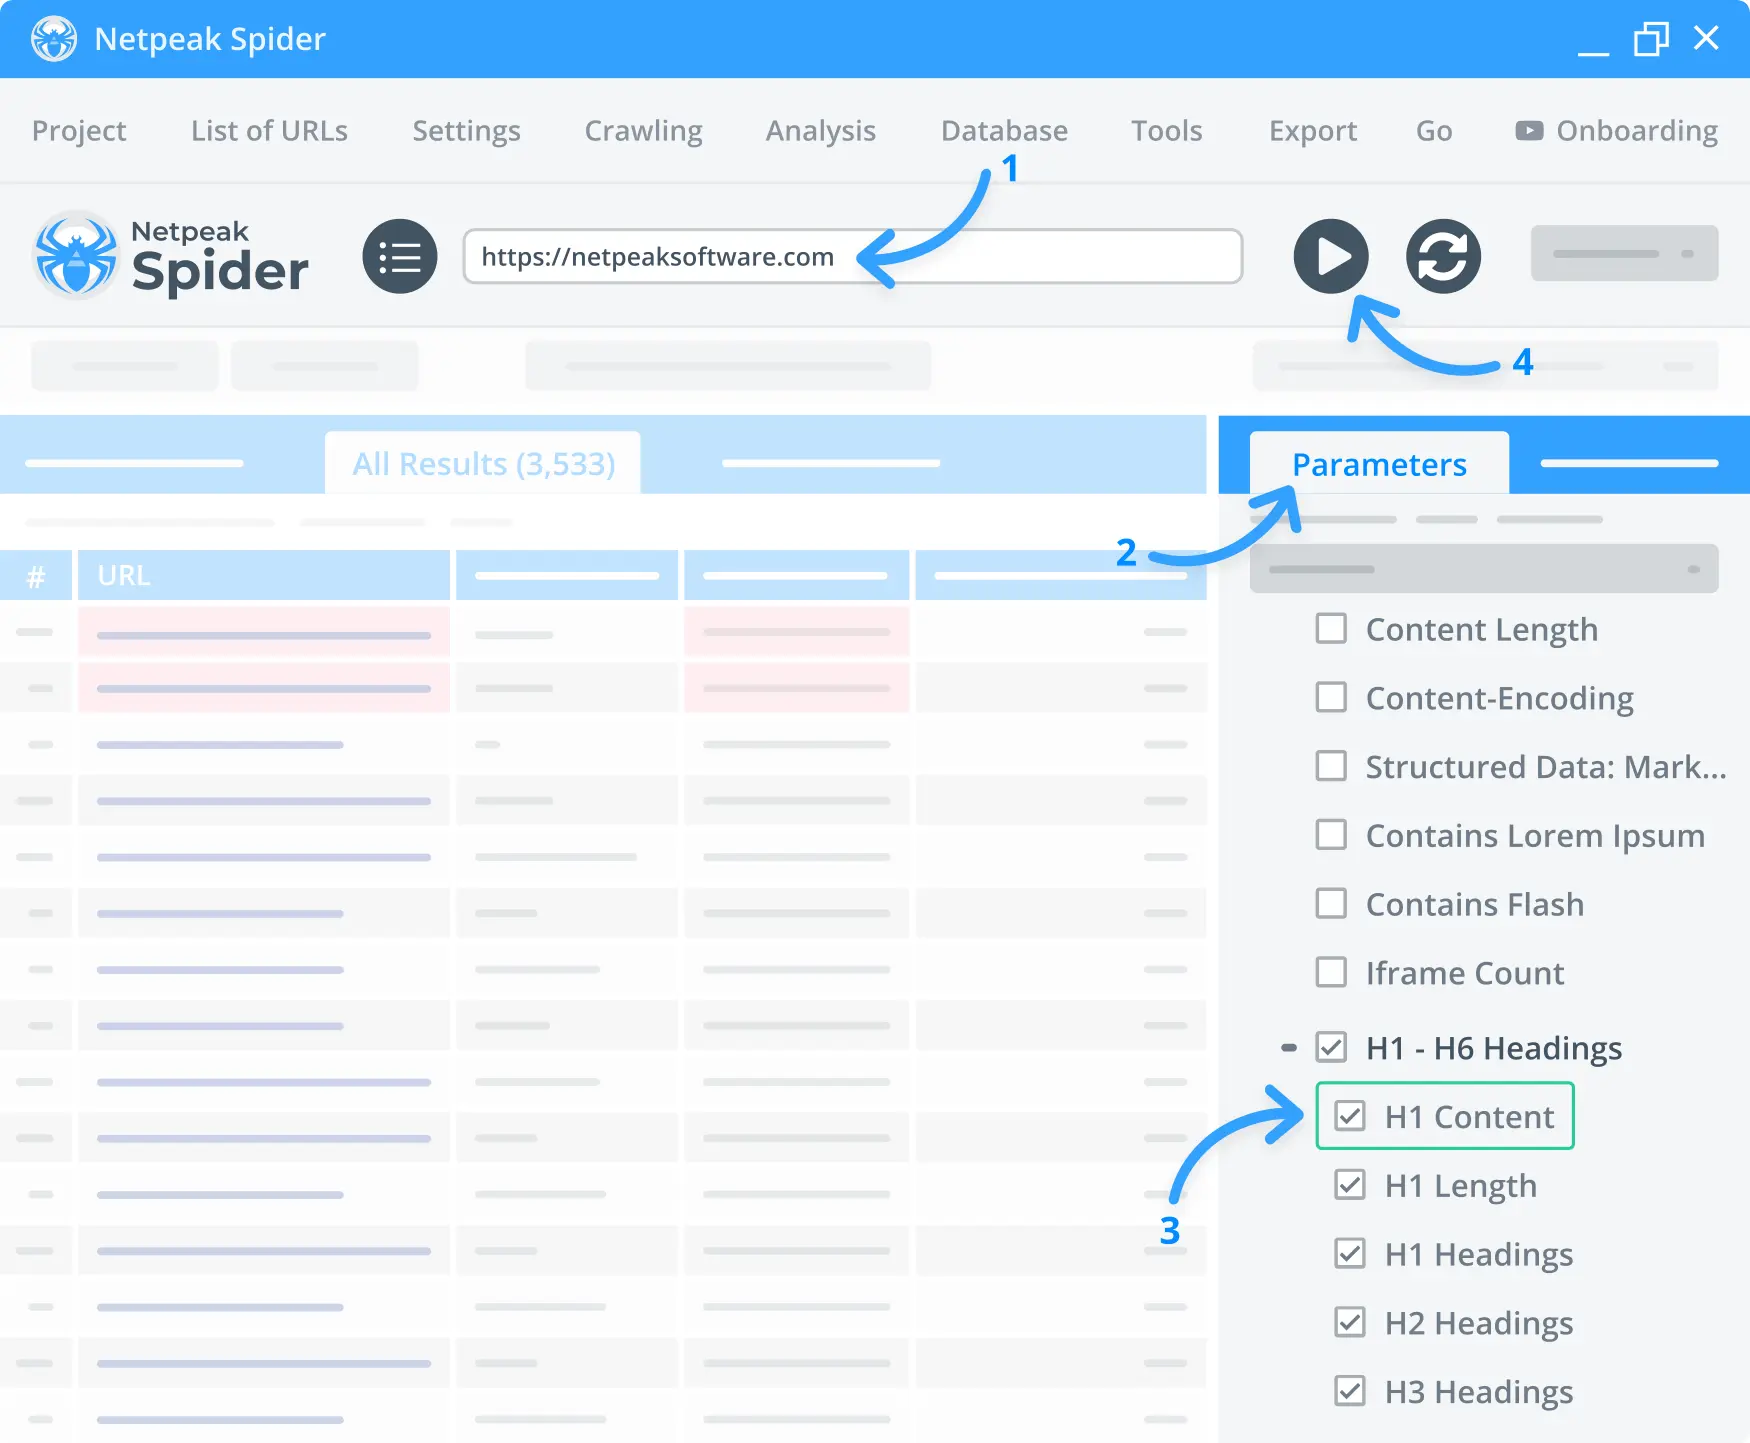Open the grey dropdown beside the refresh button
This screenshot has height=1443, width=1750.
coord(1624,253)
